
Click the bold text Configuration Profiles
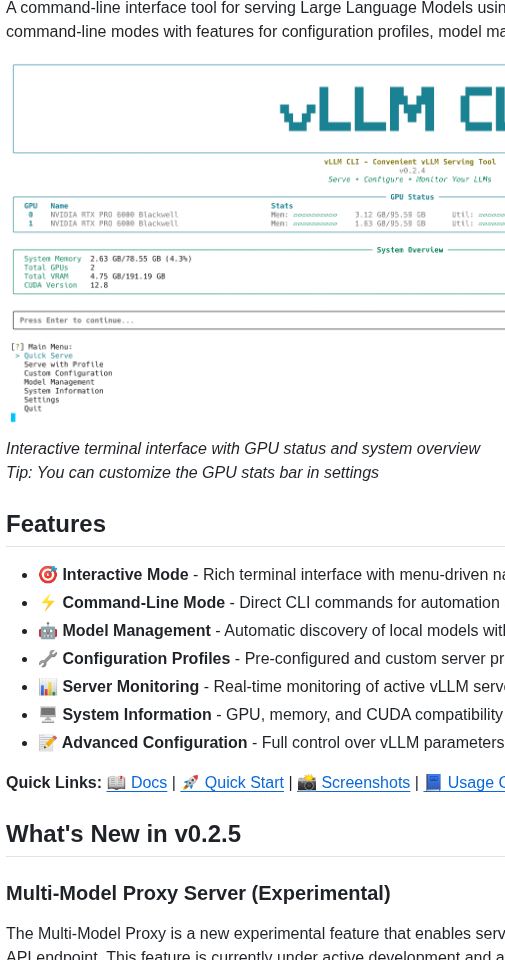click(x=146, y=658)
